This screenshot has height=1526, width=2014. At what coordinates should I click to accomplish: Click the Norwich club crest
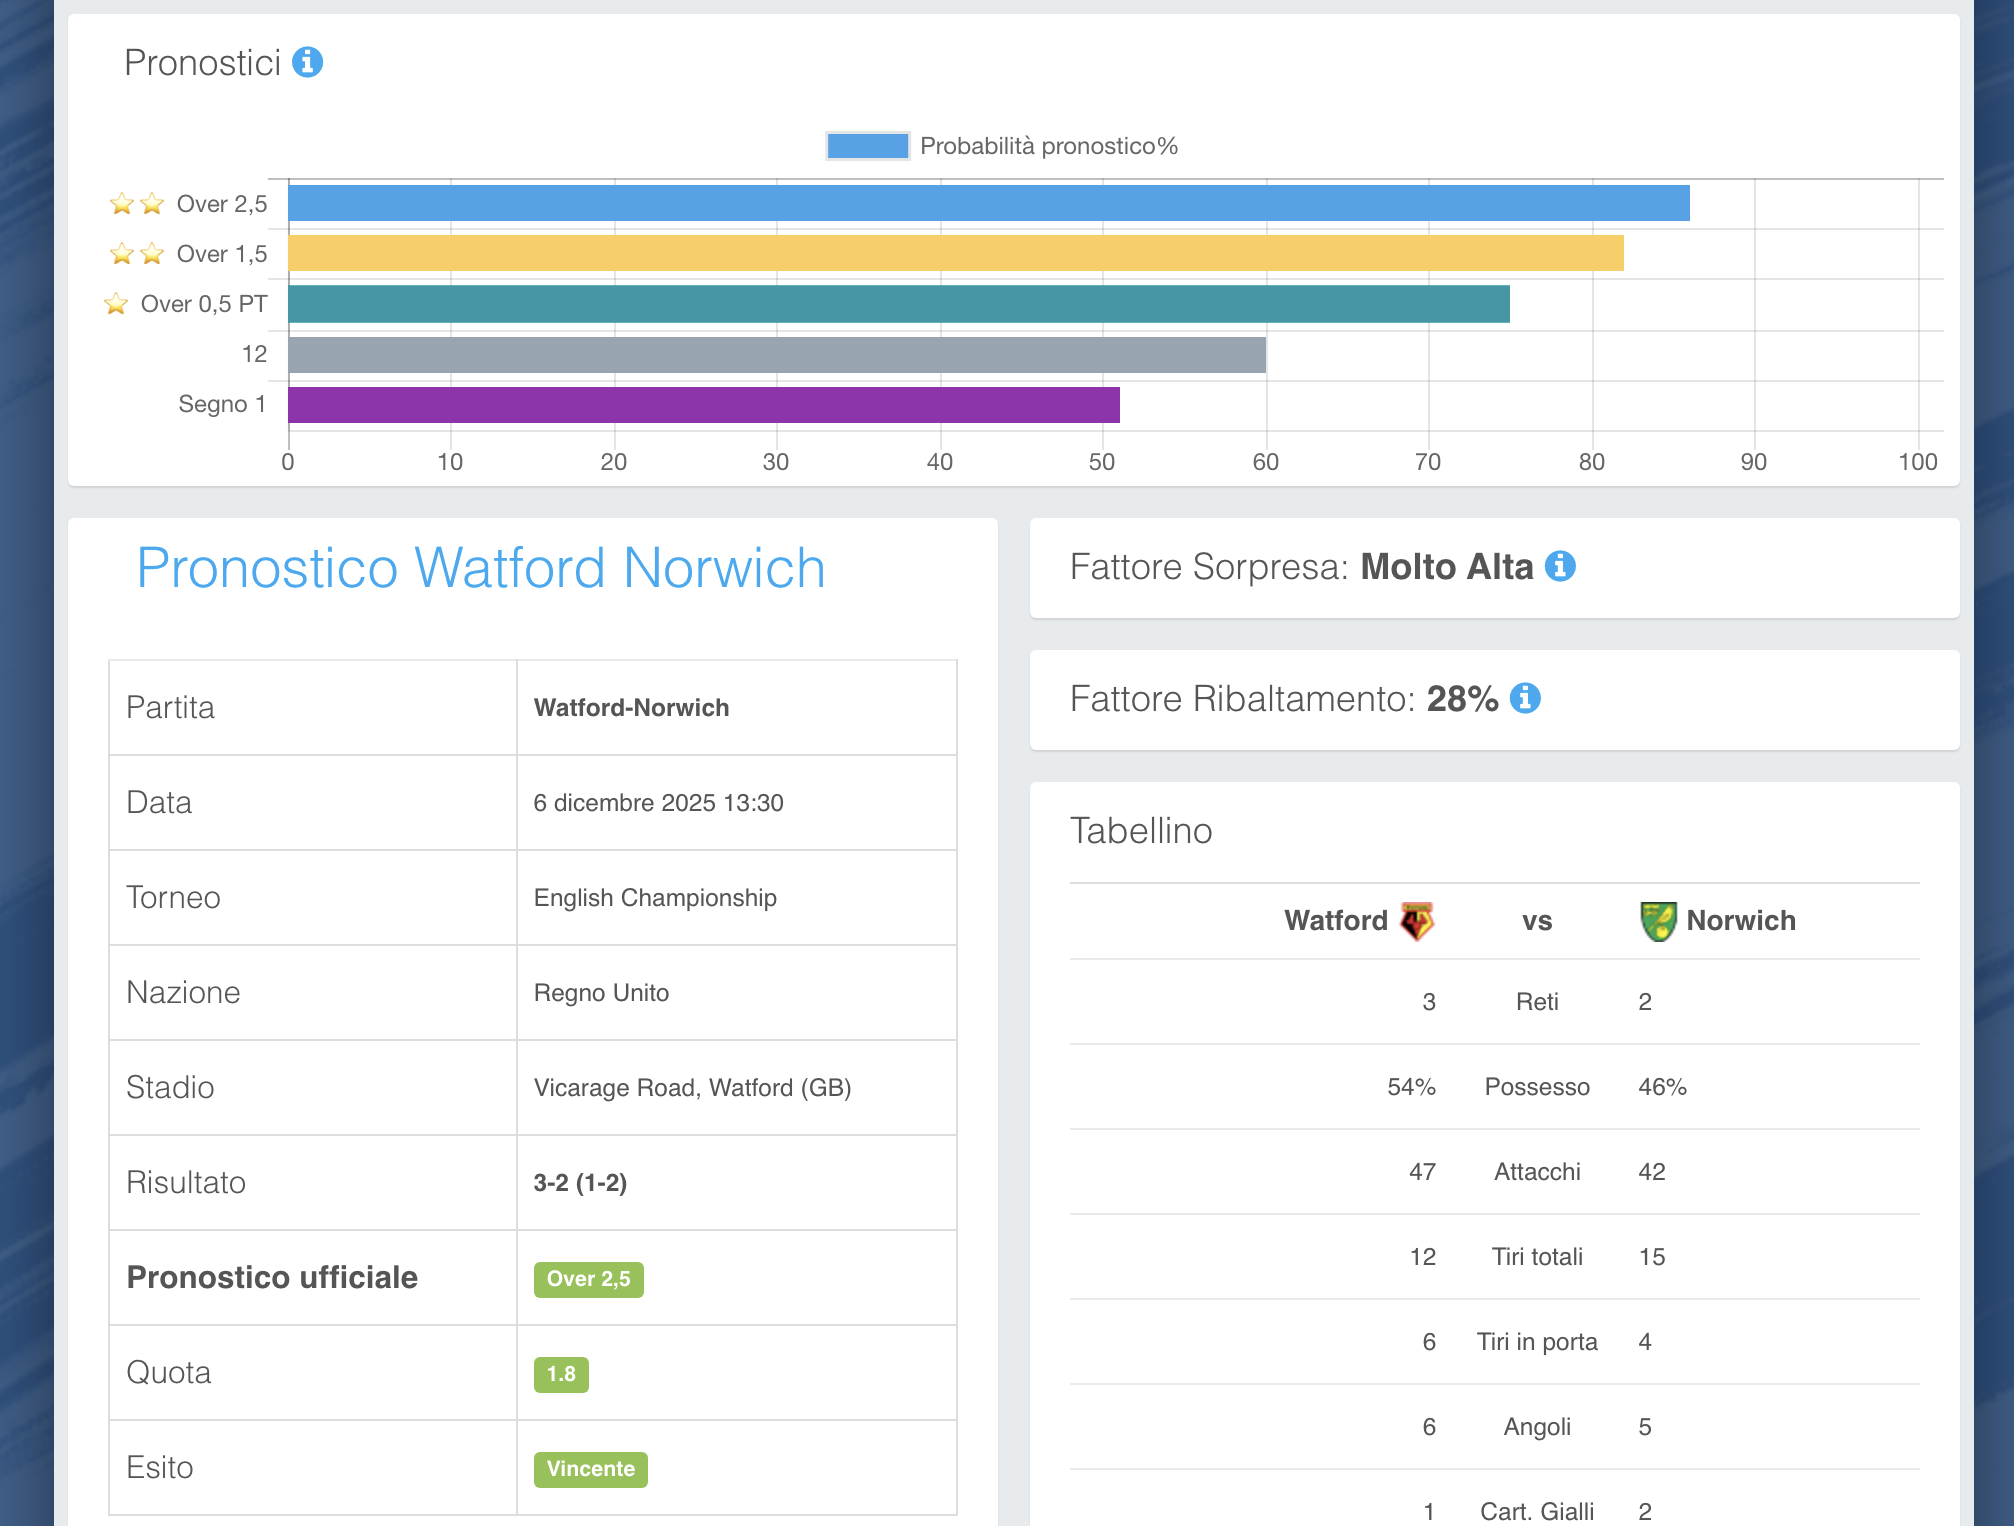(1658, 921)
